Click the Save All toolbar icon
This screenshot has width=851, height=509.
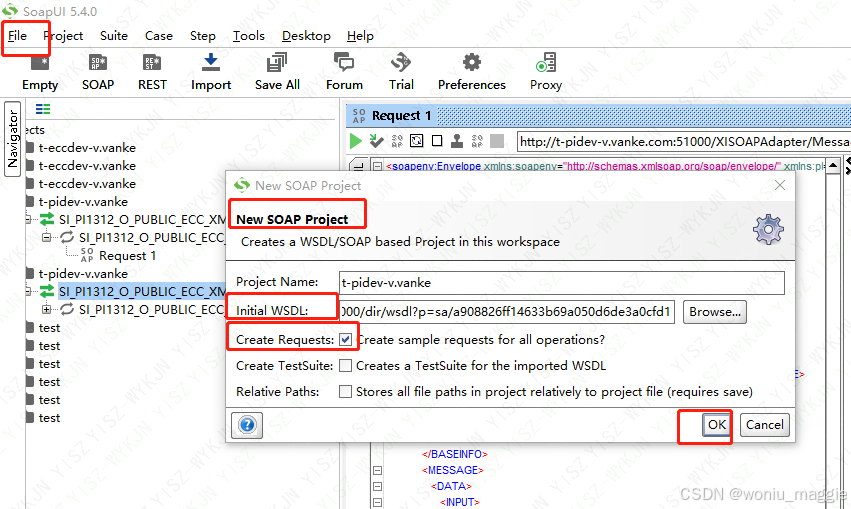277,62
